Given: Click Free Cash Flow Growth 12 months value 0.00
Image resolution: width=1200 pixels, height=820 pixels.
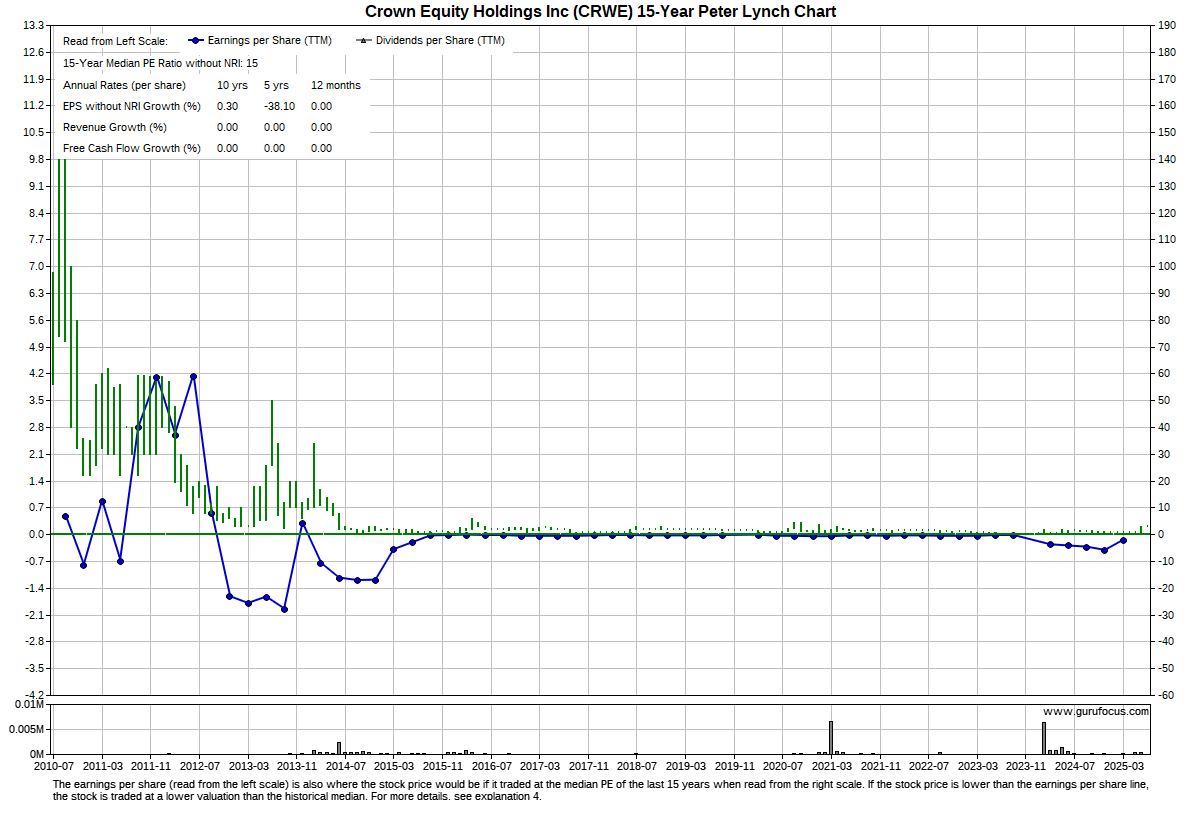Looking at the screenshot, I should 322,148.
